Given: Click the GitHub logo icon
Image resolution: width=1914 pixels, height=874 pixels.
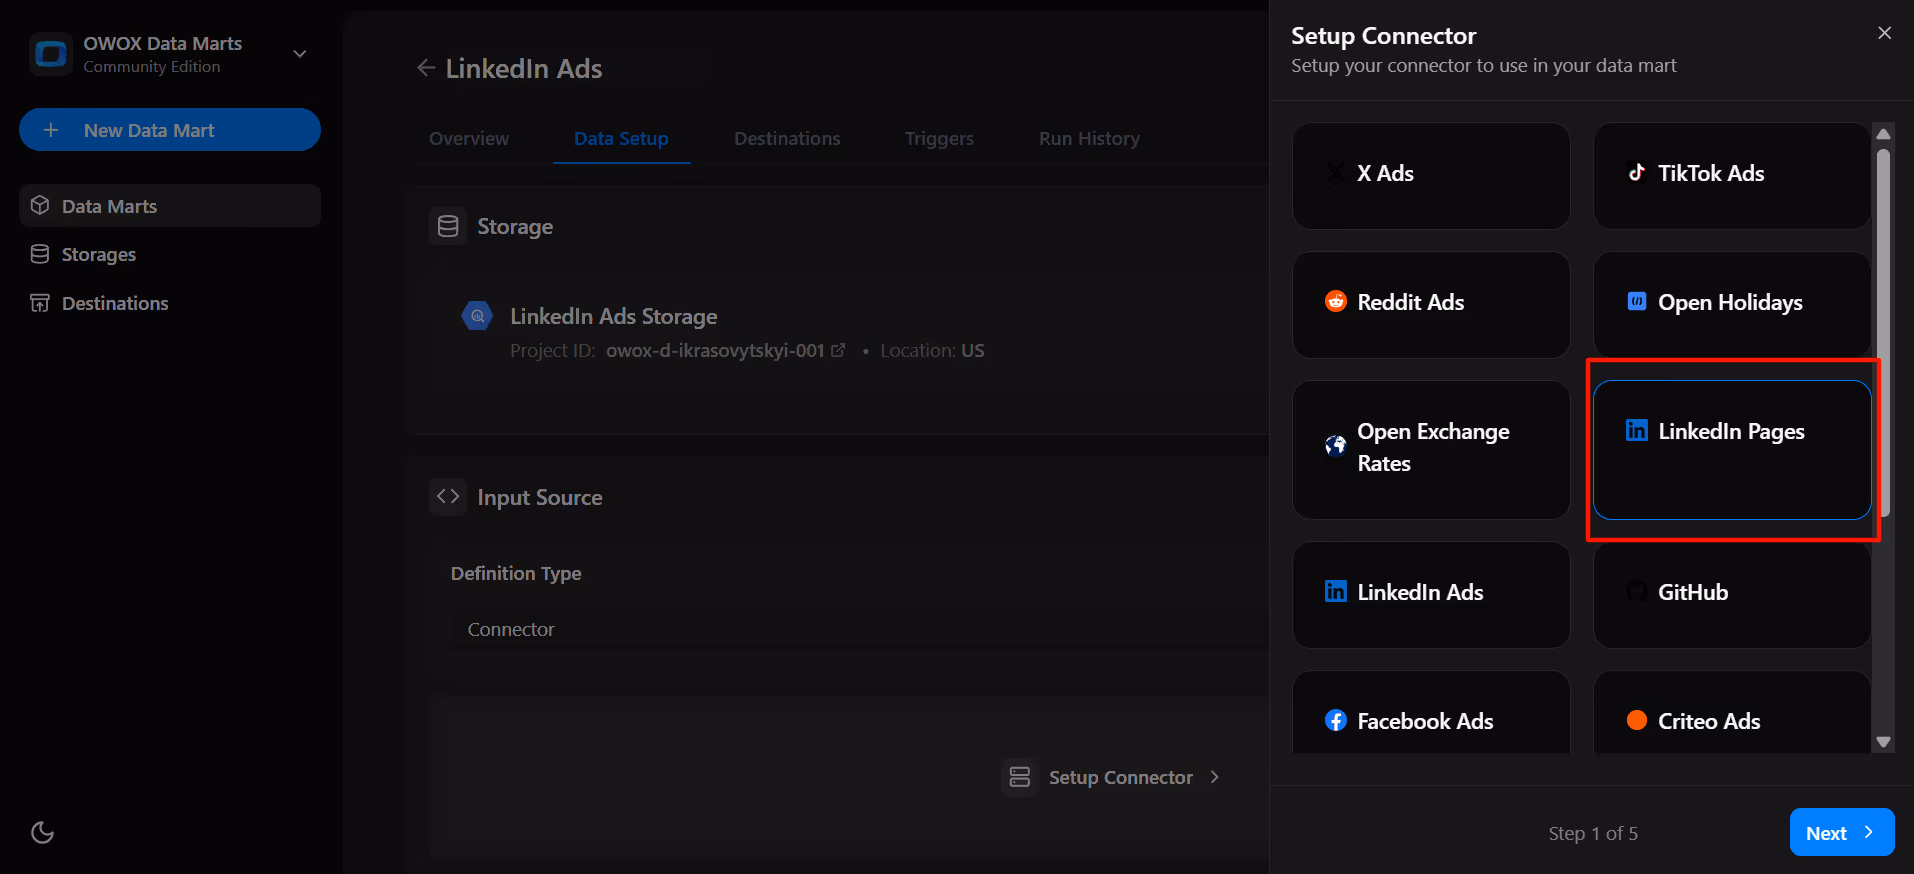Looking at the screenshot, I should coord(1637,591).
